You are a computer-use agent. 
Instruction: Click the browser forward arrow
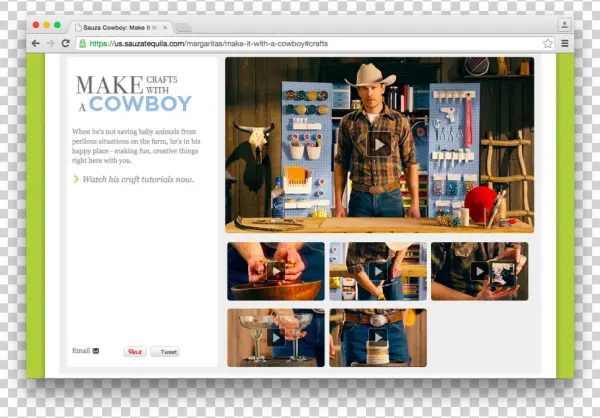(50, 44)
